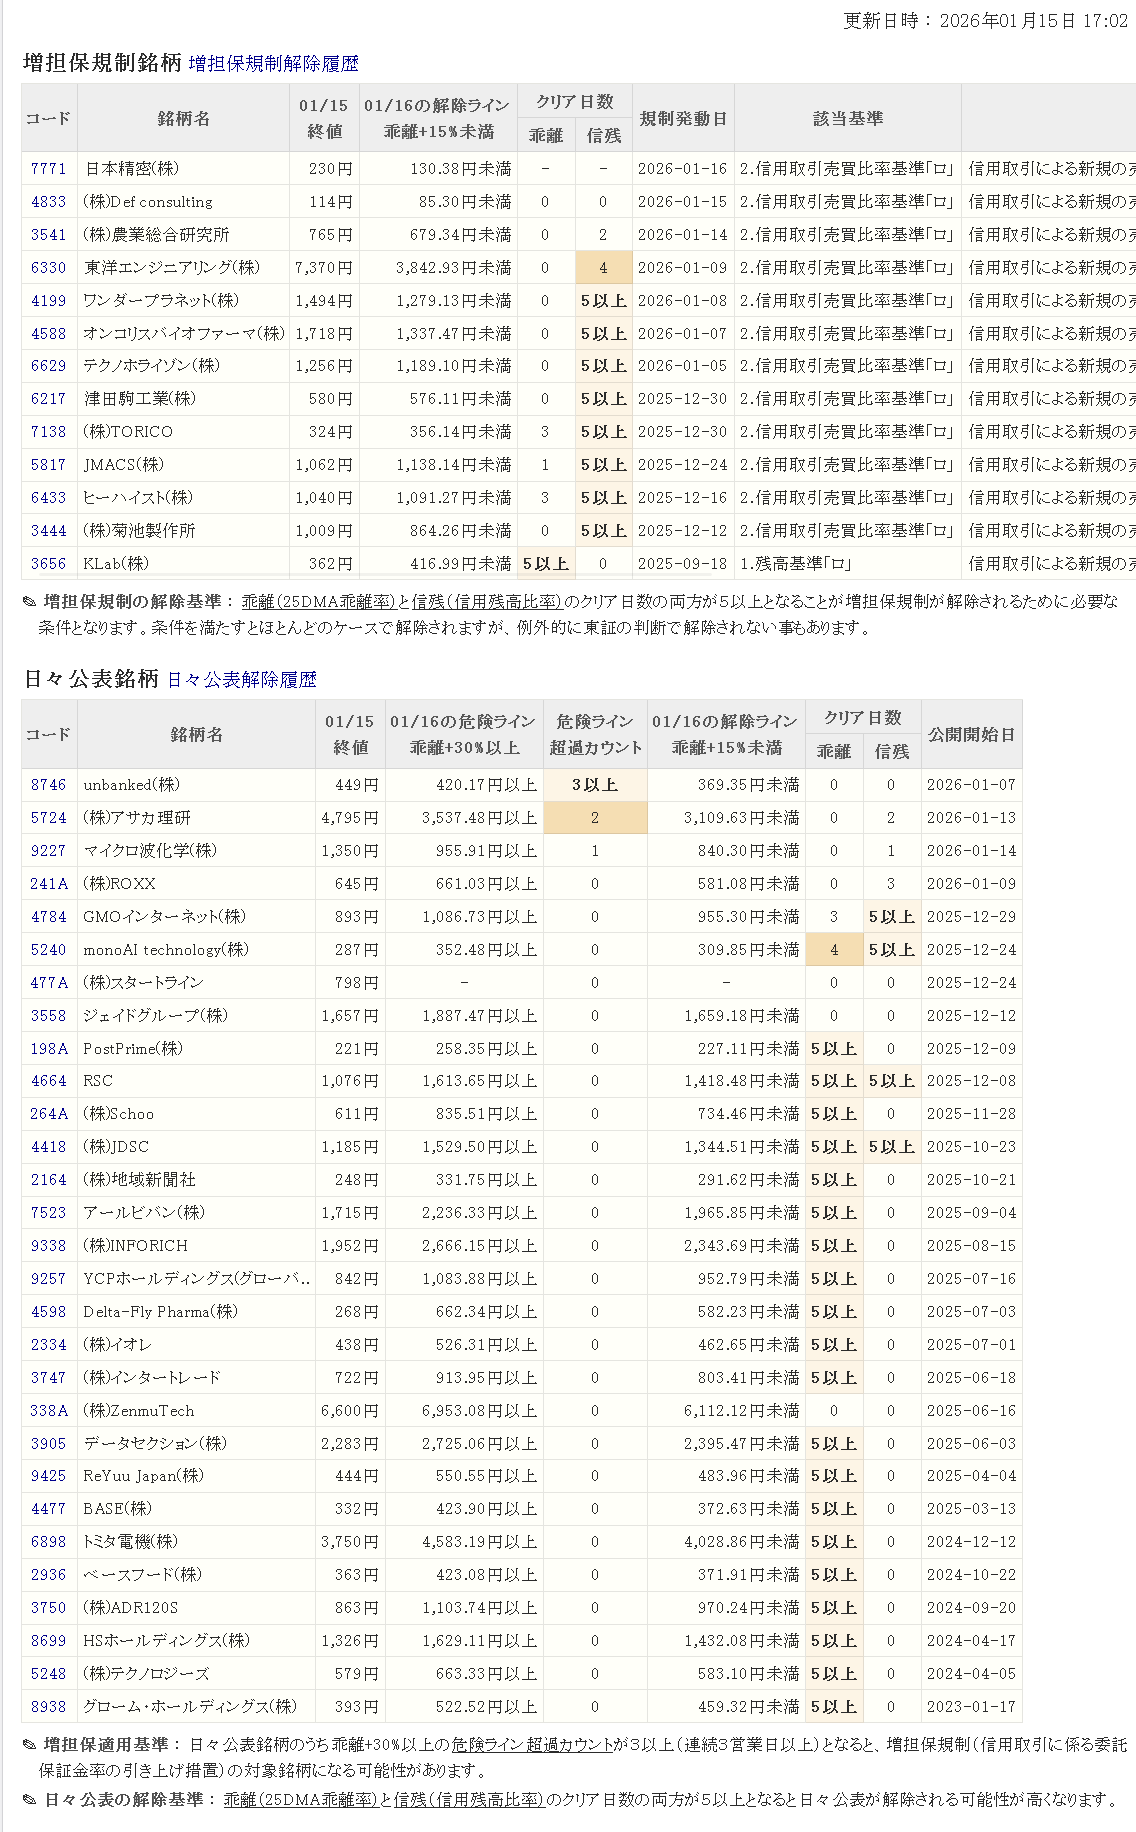Click the highlighted 危険ライン超過カウント cell for アサカ理研
1136x1832 pixels.
pos(595,818)
